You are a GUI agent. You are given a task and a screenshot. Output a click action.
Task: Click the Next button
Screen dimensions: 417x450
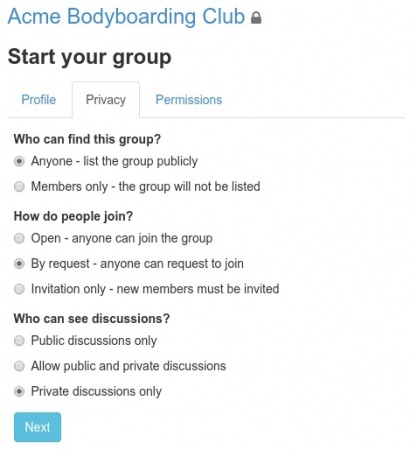(x=37, y=427)
